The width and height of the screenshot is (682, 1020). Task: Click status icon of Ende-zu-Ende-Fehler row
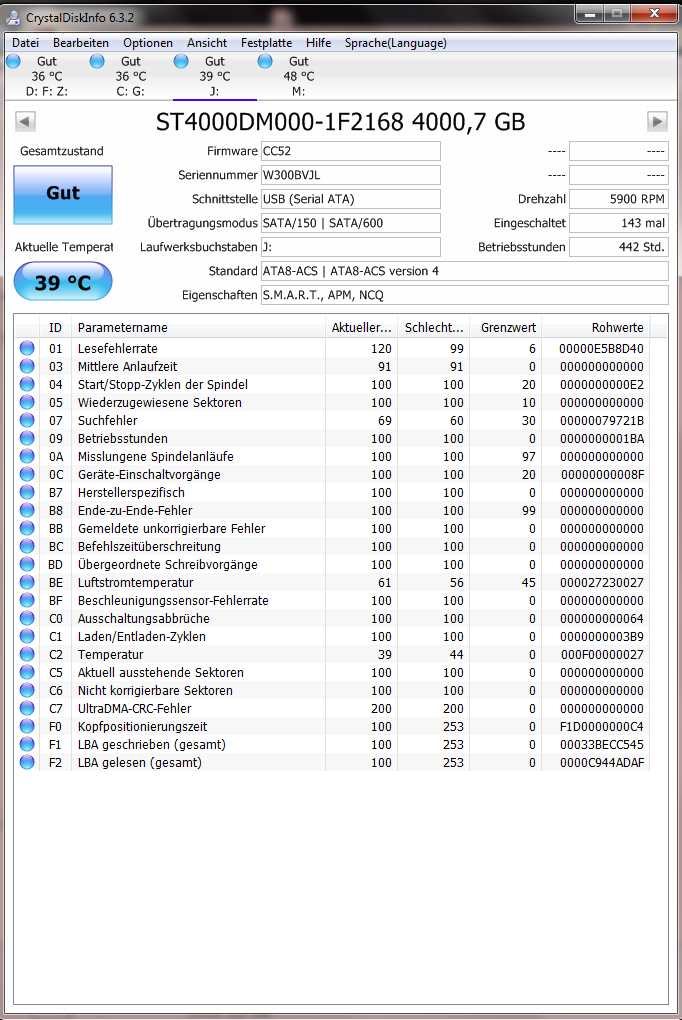27,510
